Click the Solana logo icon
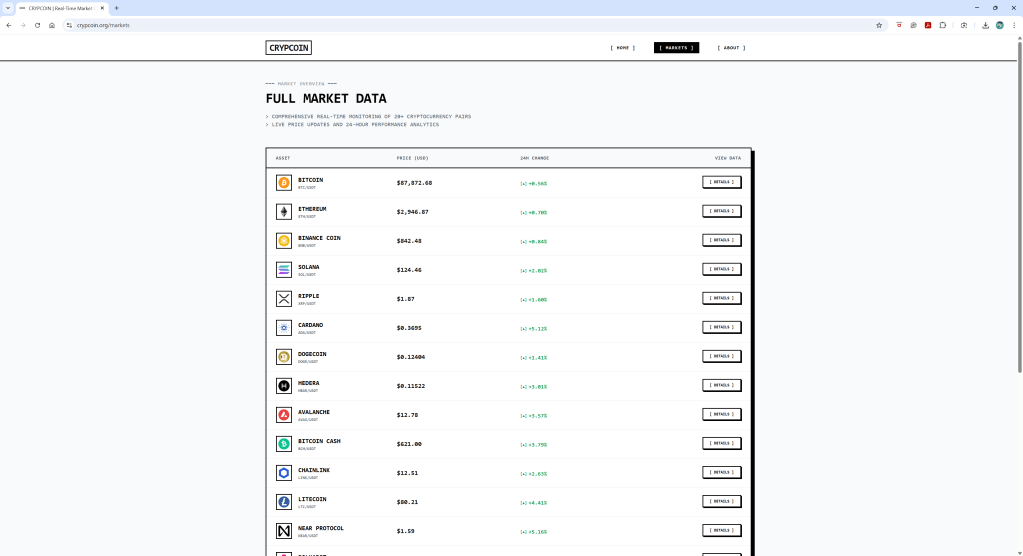The height and width of the screenshot is (556, 1023). pyautogui.click(x=283, y=270)
